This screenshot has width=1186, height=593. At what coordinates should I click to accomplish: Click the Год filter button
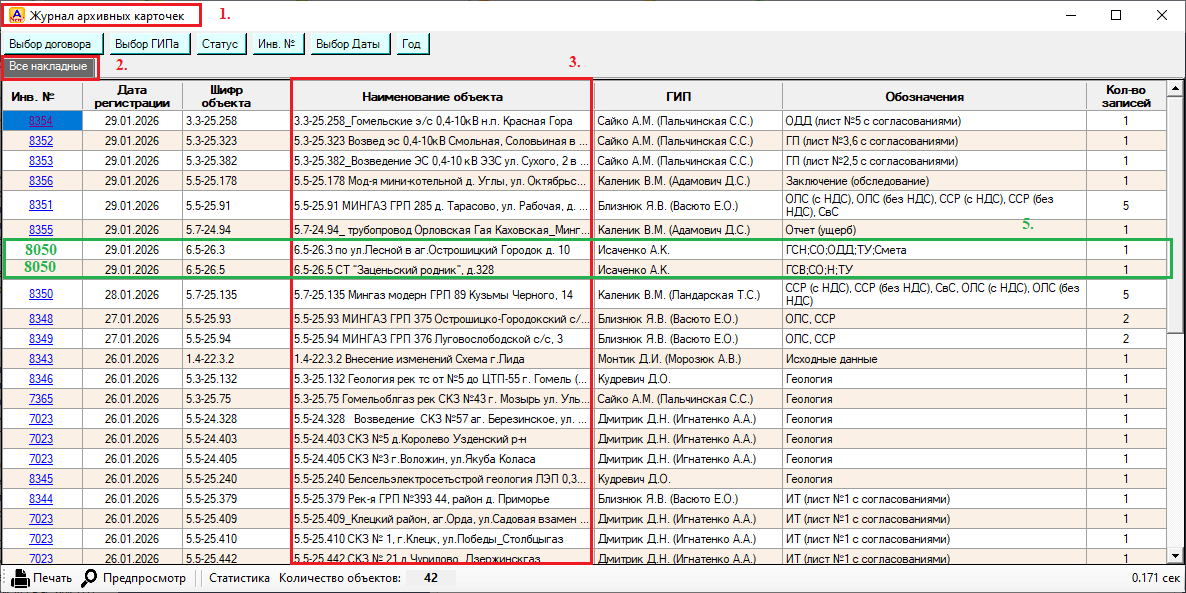pyautogui.click(x=410, y=44)
